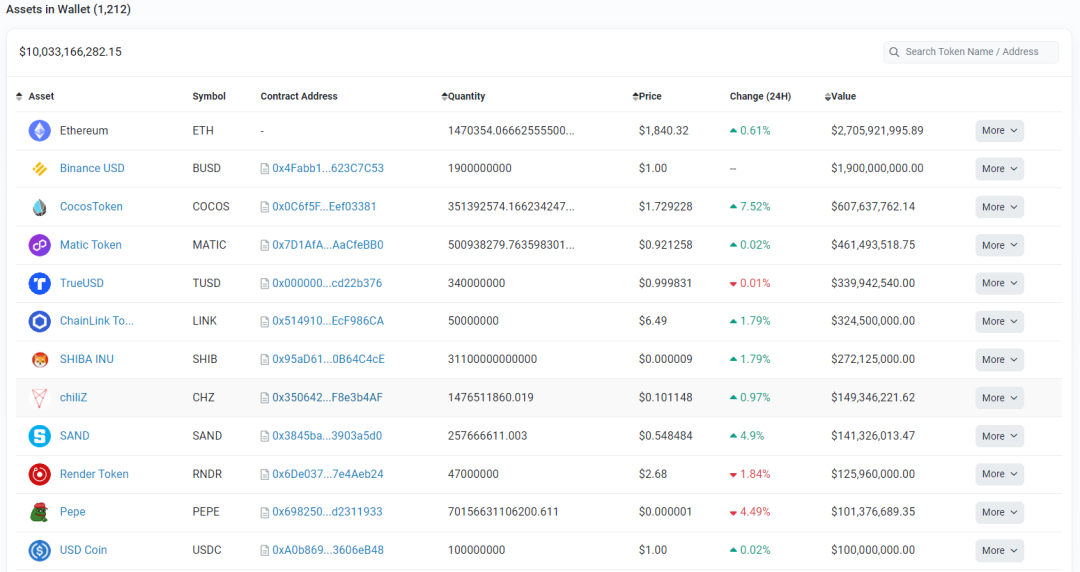Open contract address 0x698250...d2311933
1080x572 pixels.
(x=327, y=512)
